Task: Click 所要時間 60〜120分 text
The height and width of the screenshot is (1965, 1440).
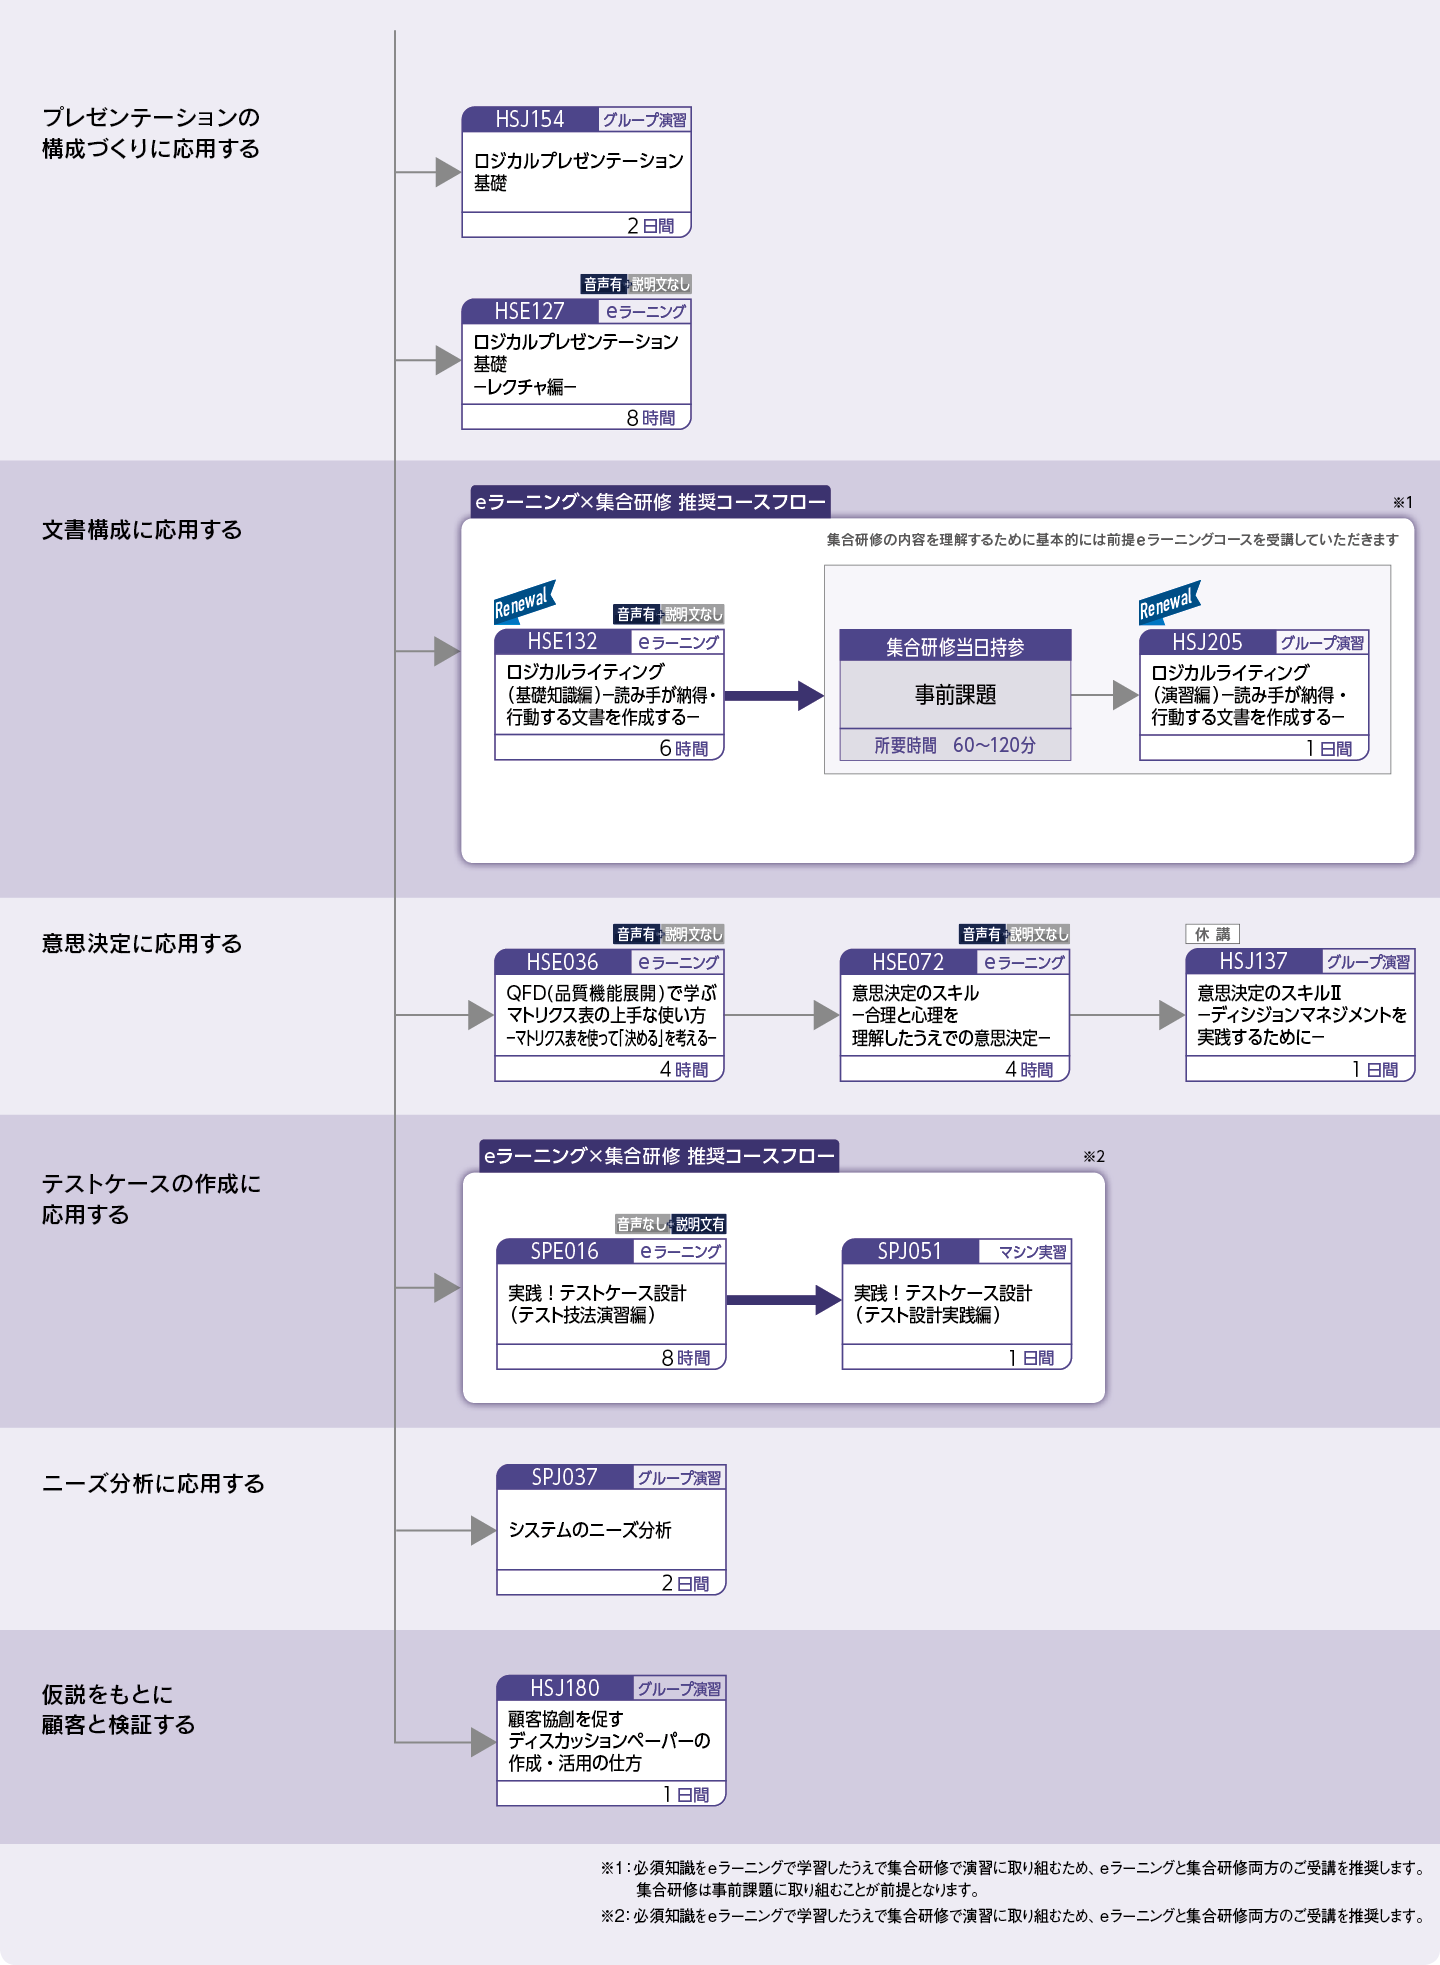Action: pyautogui.click(x=955, y=745)
